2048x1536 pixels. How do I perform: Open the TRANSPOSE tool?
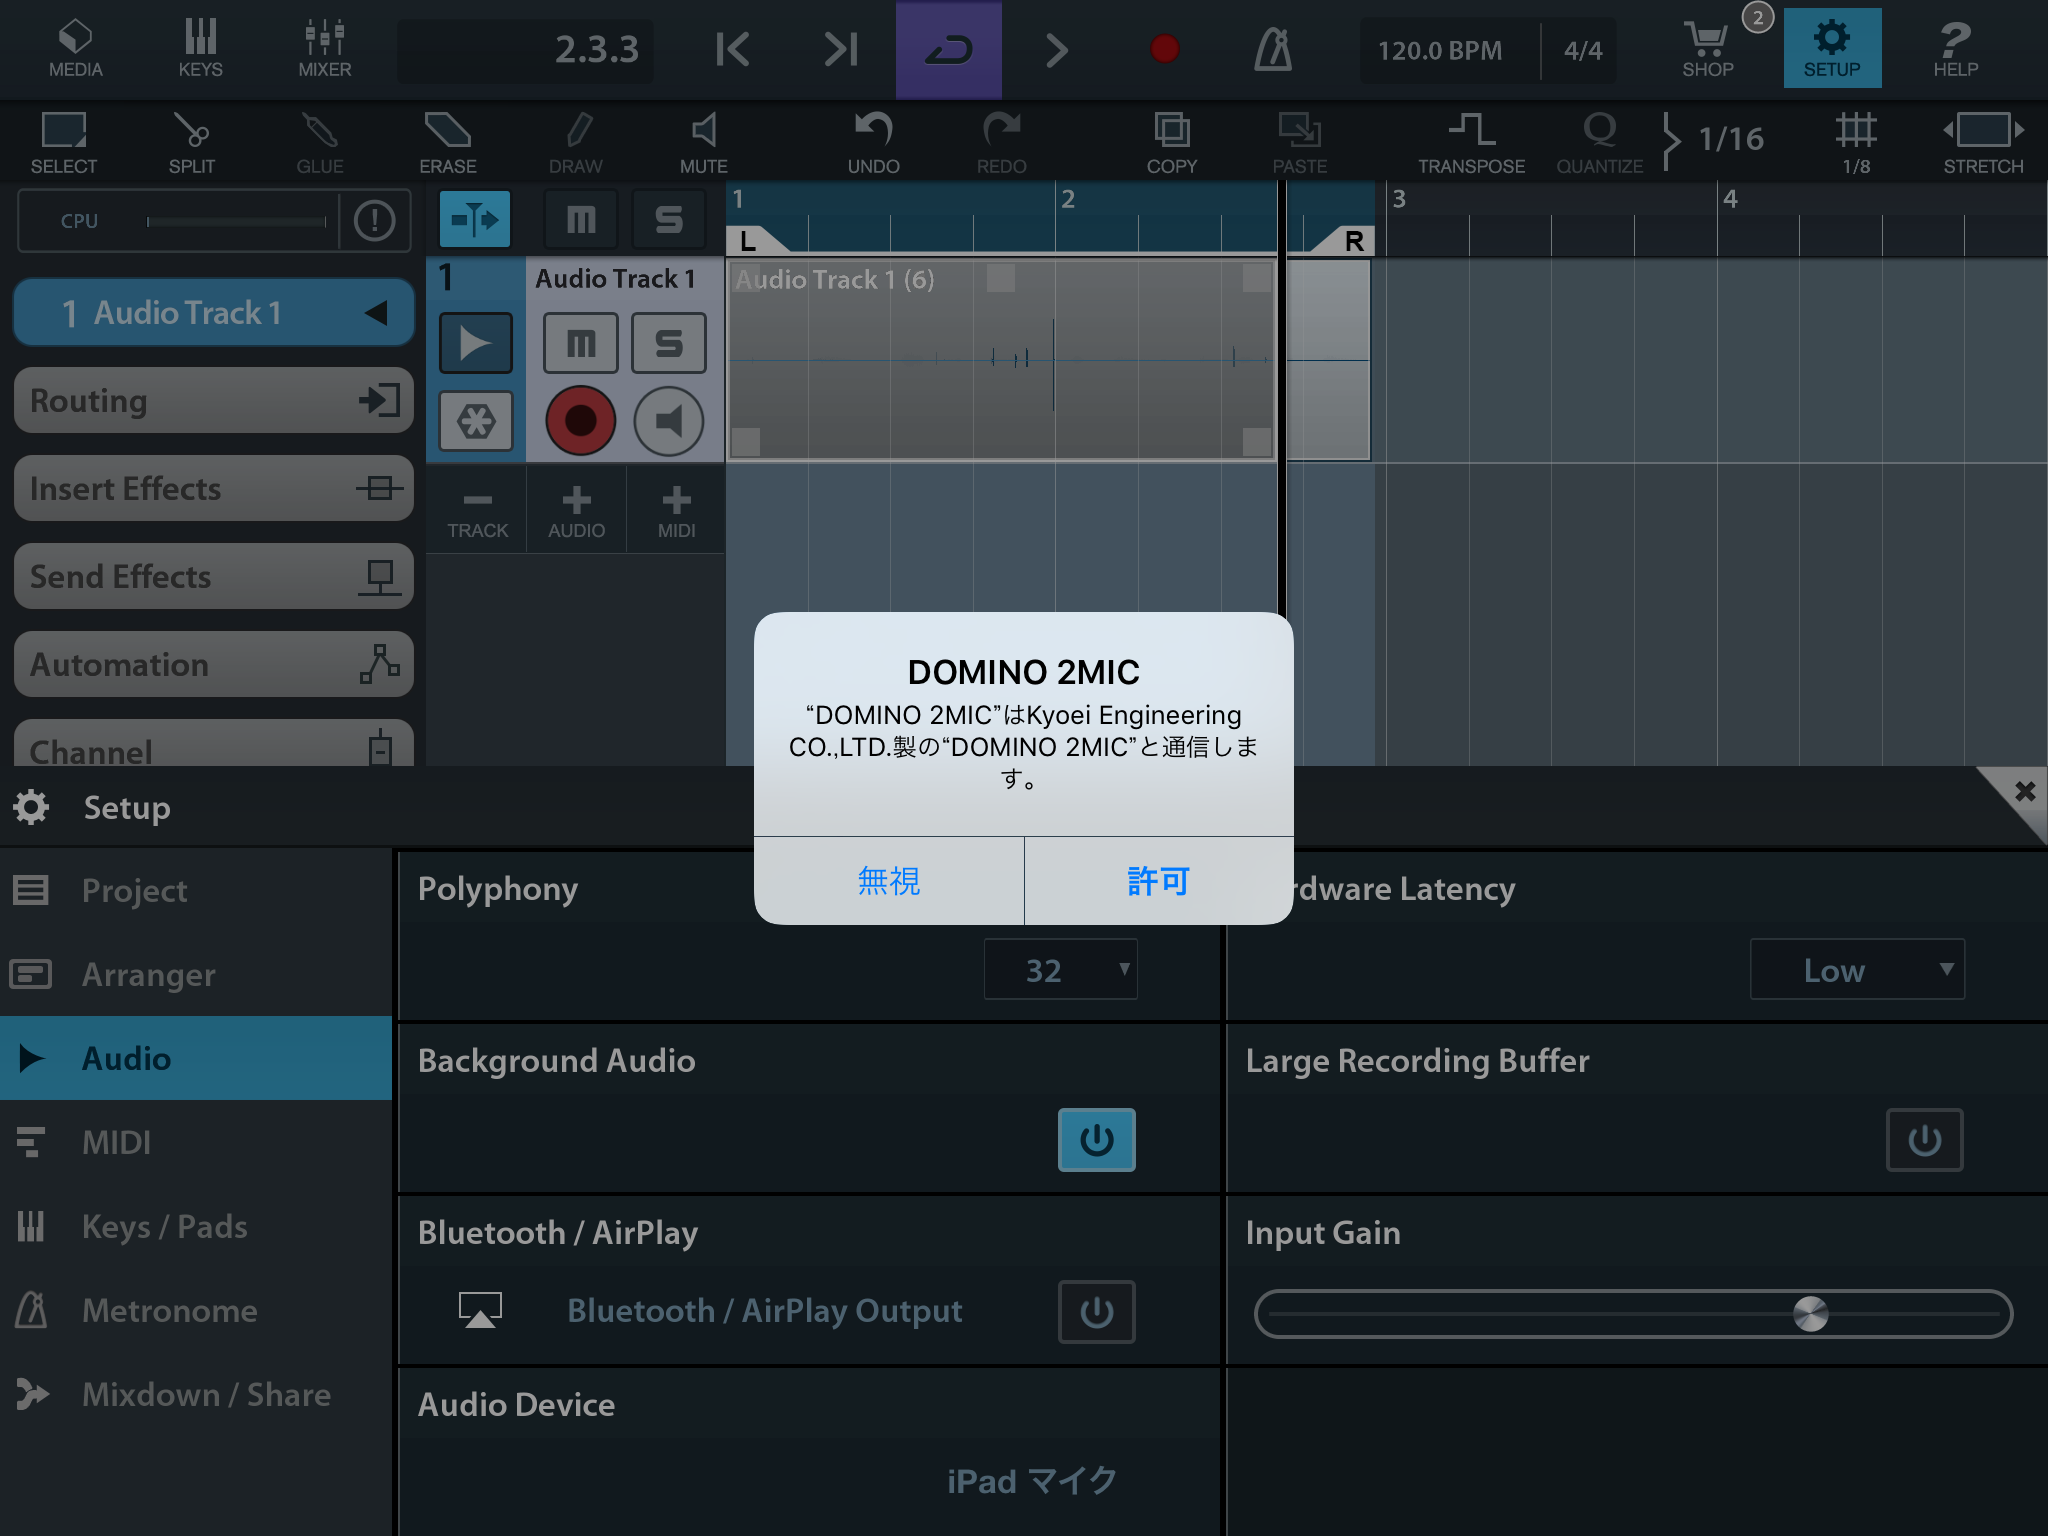click(x=1471, y=142)
